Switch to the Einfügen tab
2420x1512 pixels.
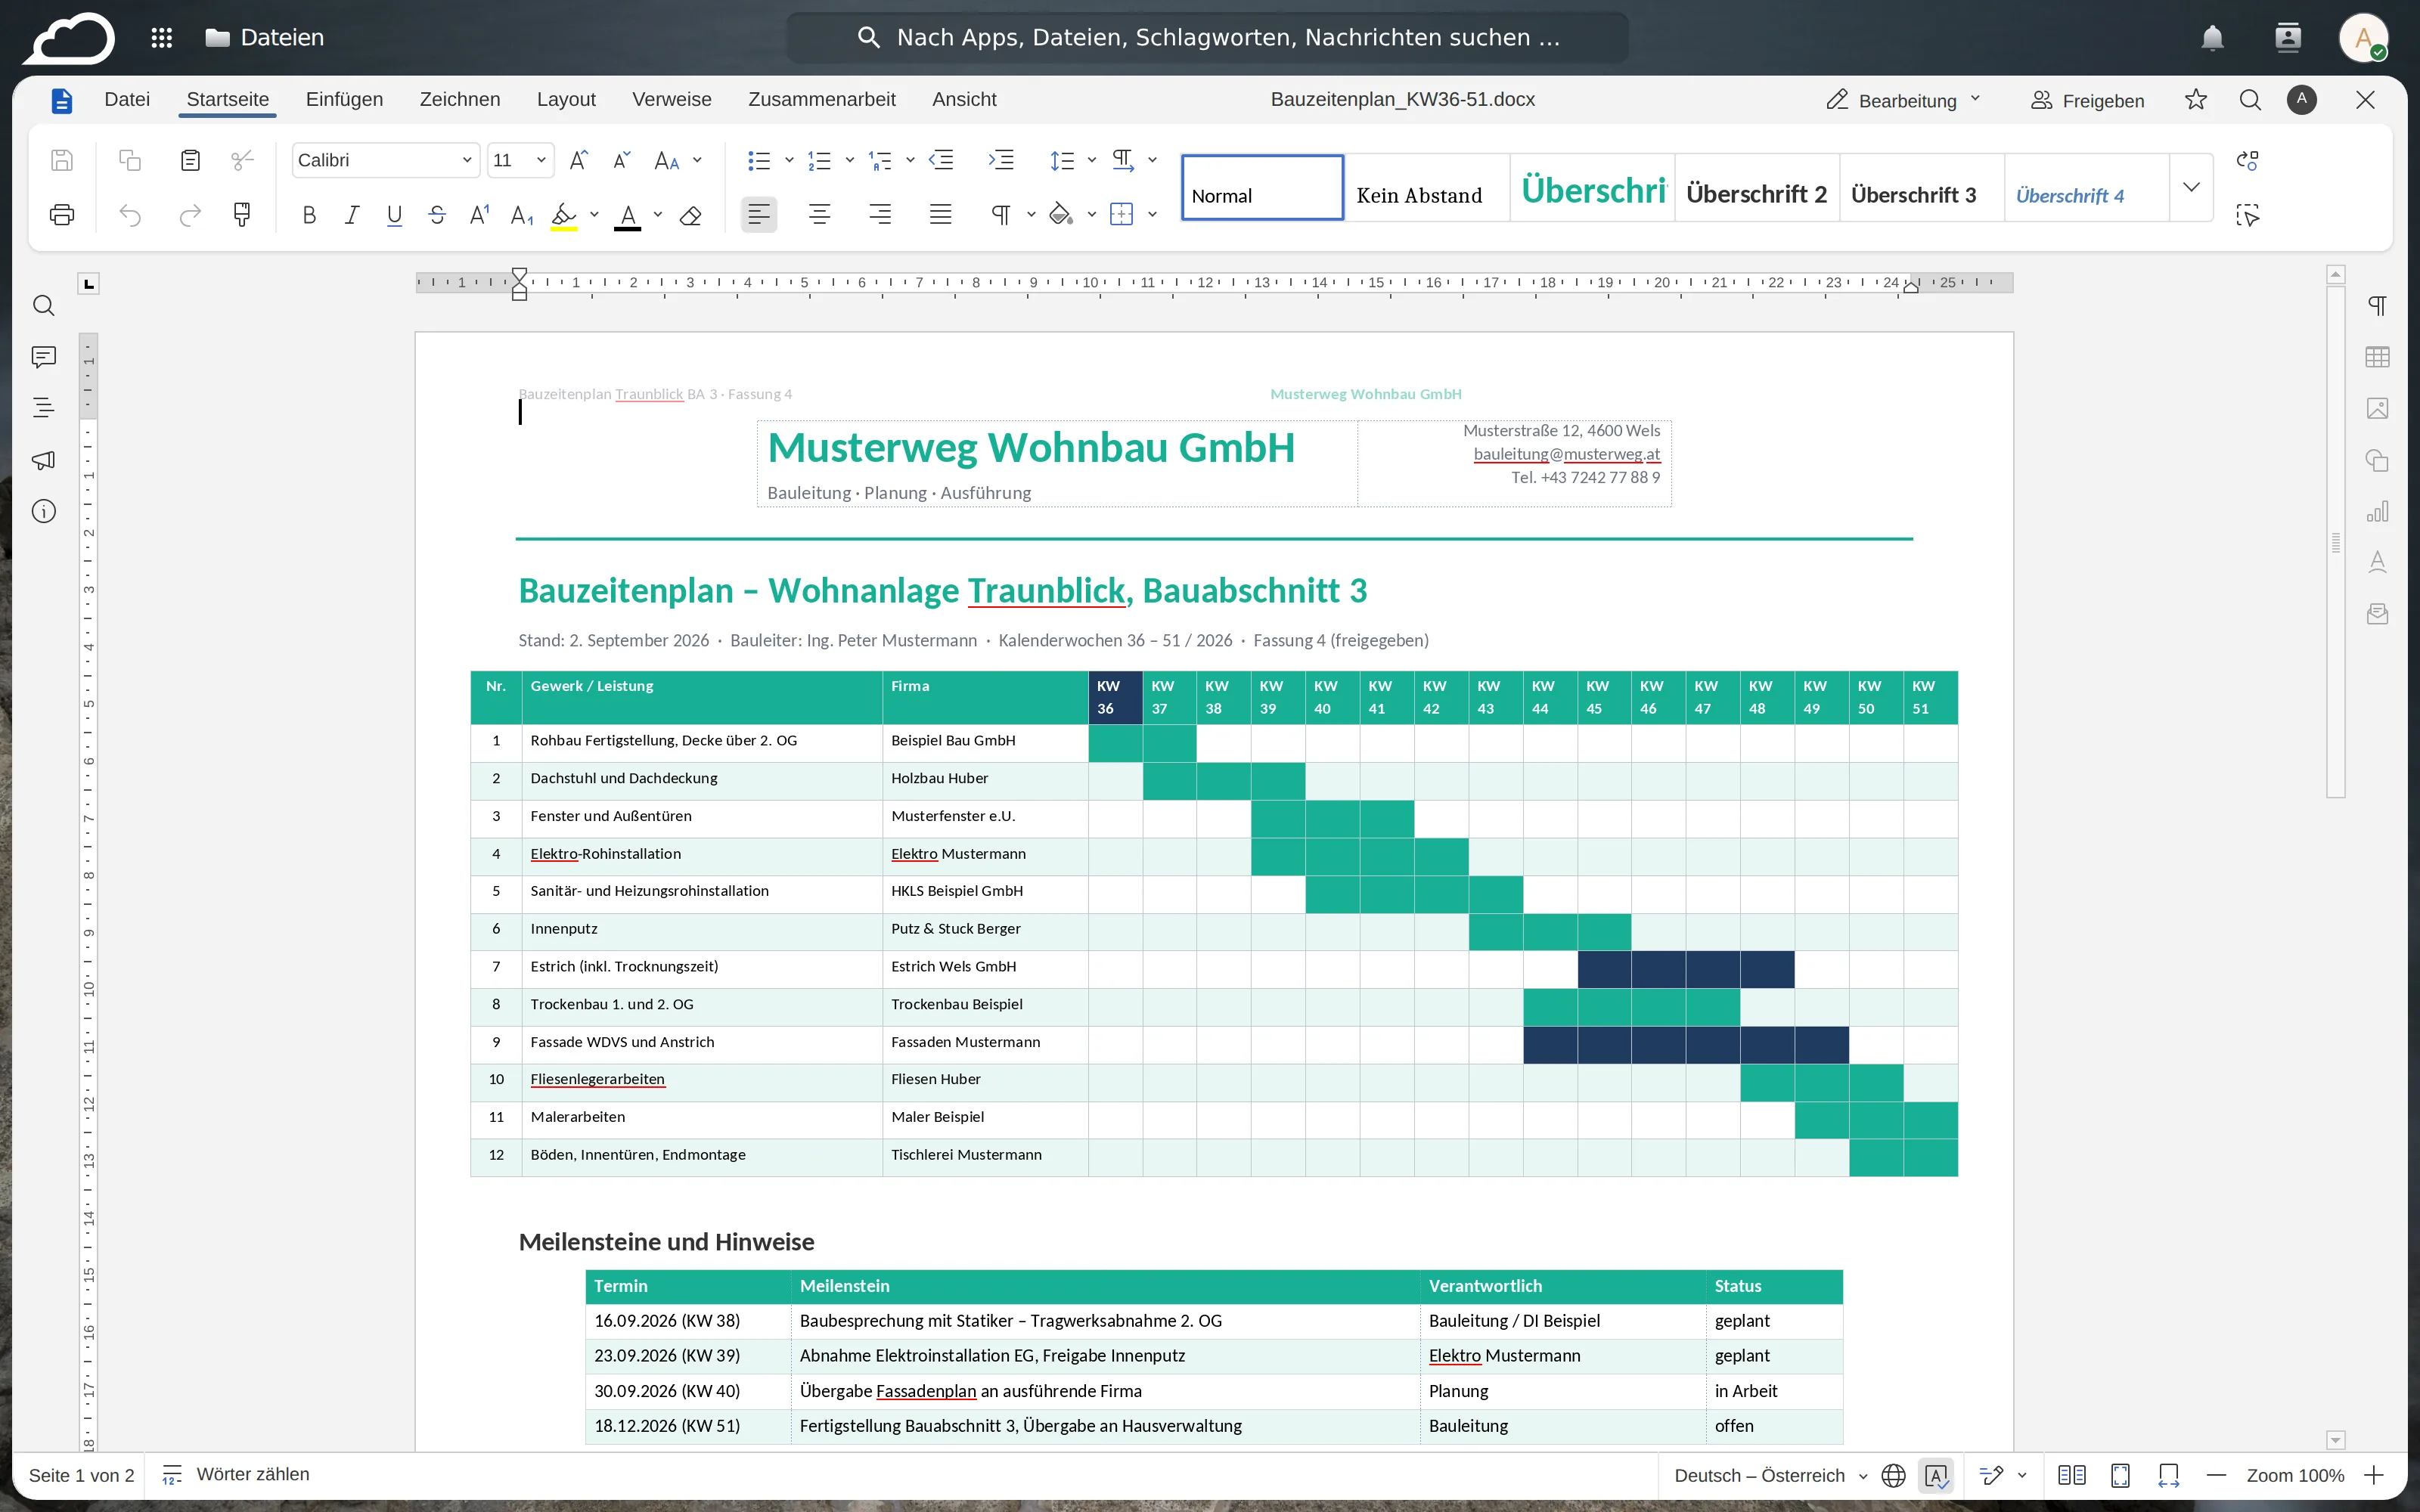point(344,99)
